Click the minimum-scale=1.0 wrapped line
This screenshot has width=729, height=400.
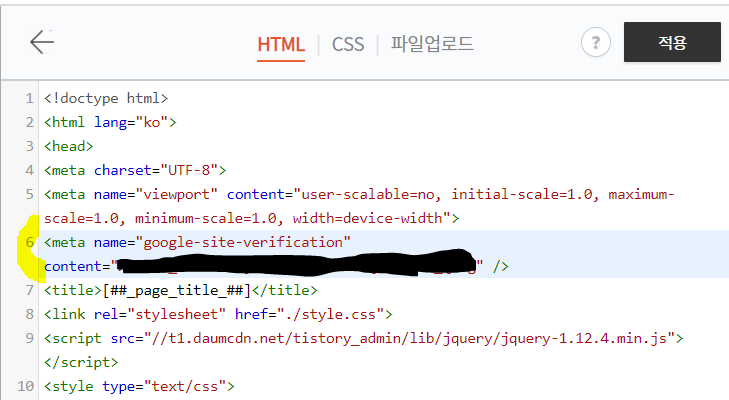pyautogui.click(x=252, y=219)
